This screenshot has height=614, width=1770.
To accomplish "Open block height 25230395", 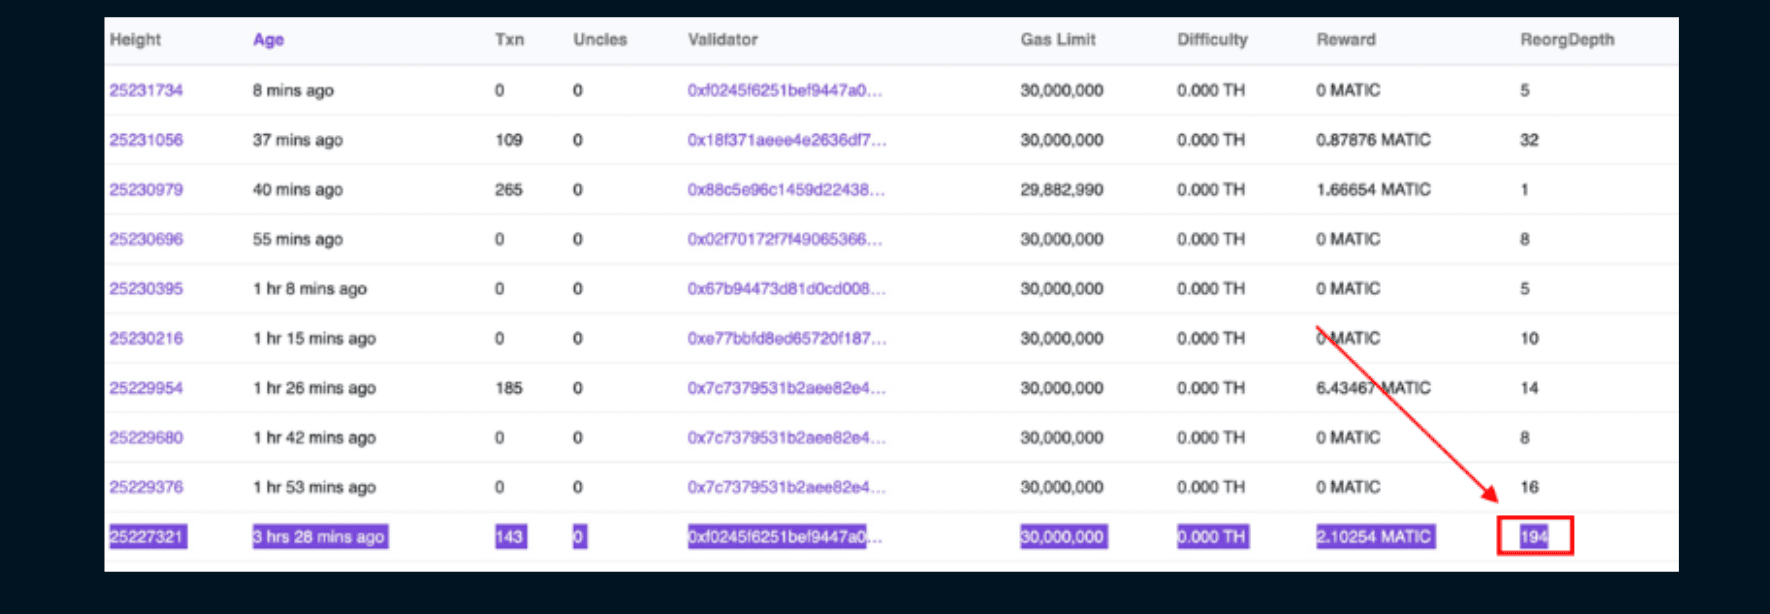I will 146,288.
